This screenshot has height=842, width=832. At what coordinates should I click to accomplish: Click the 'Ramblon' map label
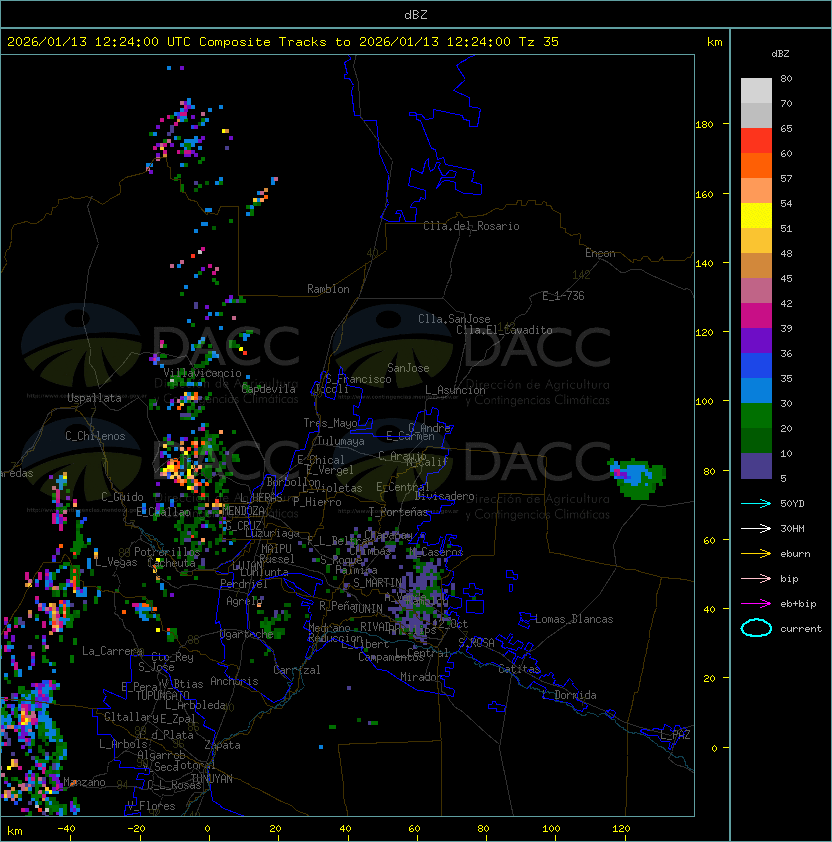point(328,289)
